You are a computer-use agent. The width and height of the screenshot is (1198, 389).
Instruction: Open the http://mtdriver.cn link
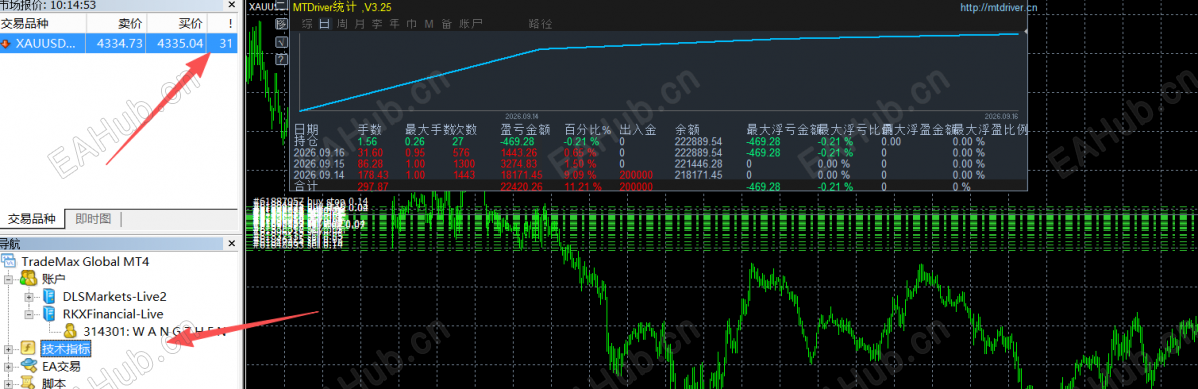pos(999,8)
